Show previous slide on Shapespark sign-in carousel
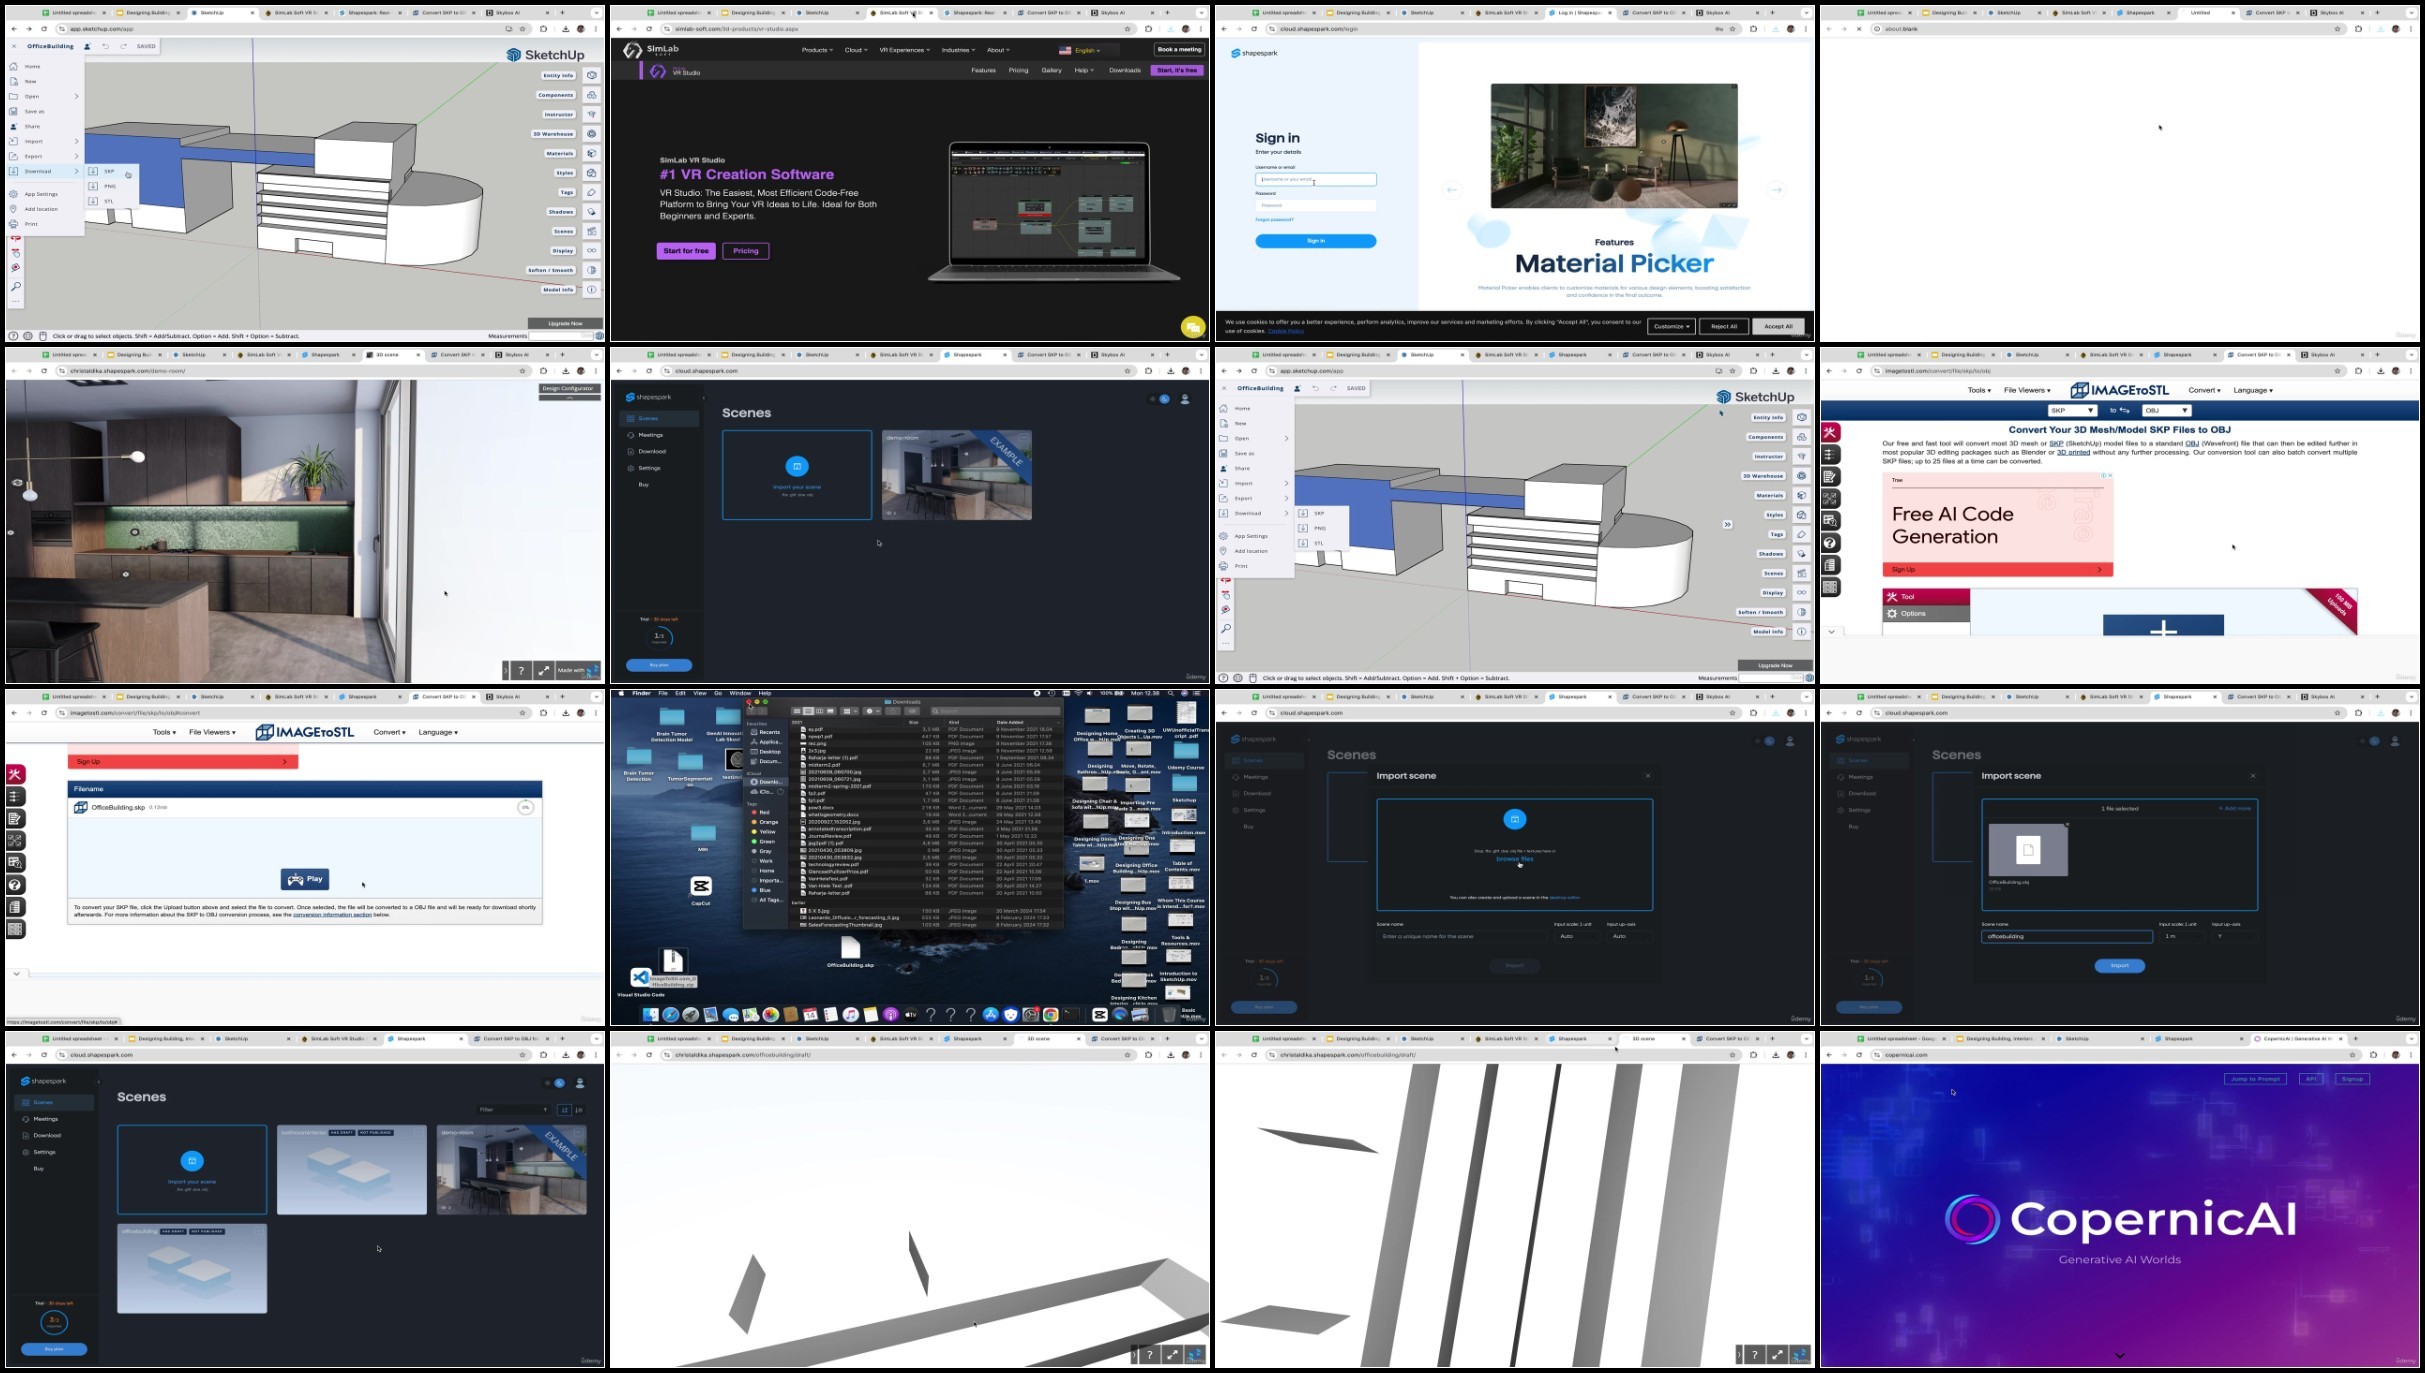This screenshot has height=1373, width=2425. point(1452,189)
